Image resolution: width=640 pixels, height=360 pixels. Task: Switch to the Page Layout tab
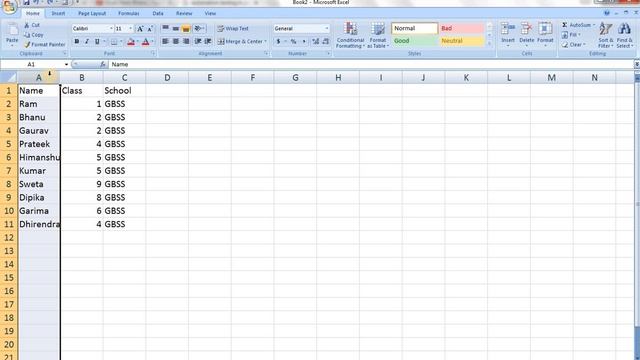pyautogui.click(x=92, y=13)
